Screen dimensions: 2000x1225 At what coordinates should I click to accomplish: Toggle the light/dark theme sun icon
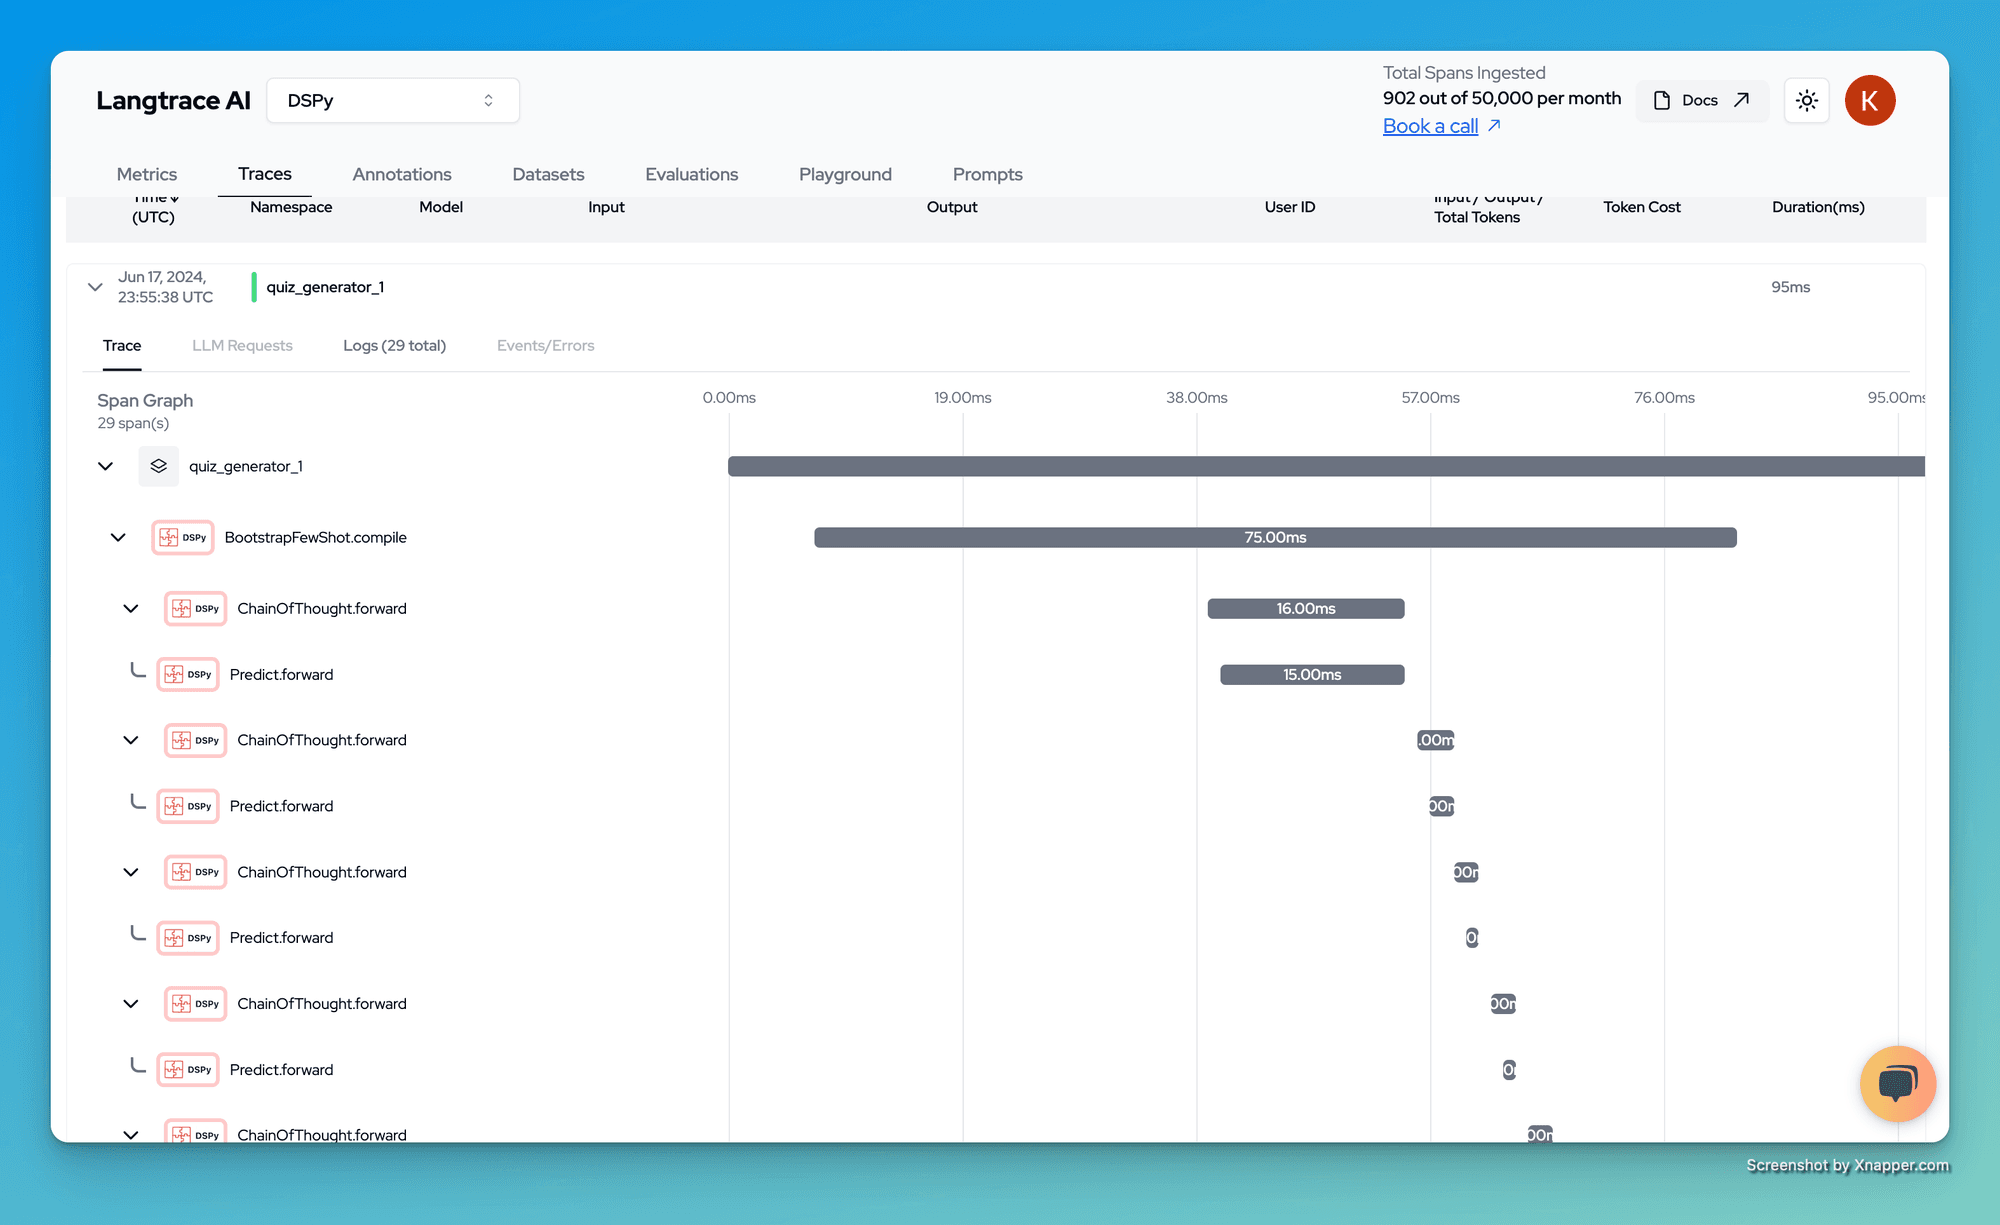[x=1806, y=101]
